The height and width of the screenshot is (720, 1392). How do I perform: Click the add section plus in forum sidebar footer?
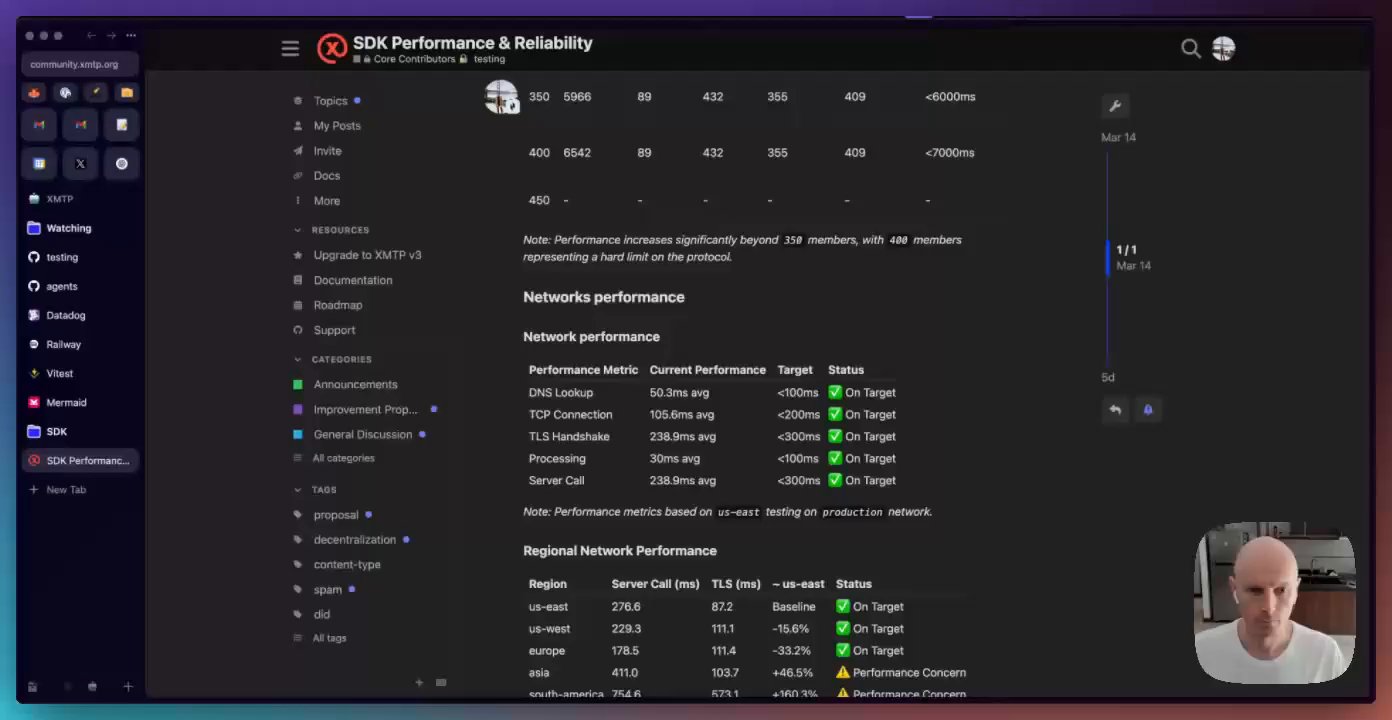(419, 683)
